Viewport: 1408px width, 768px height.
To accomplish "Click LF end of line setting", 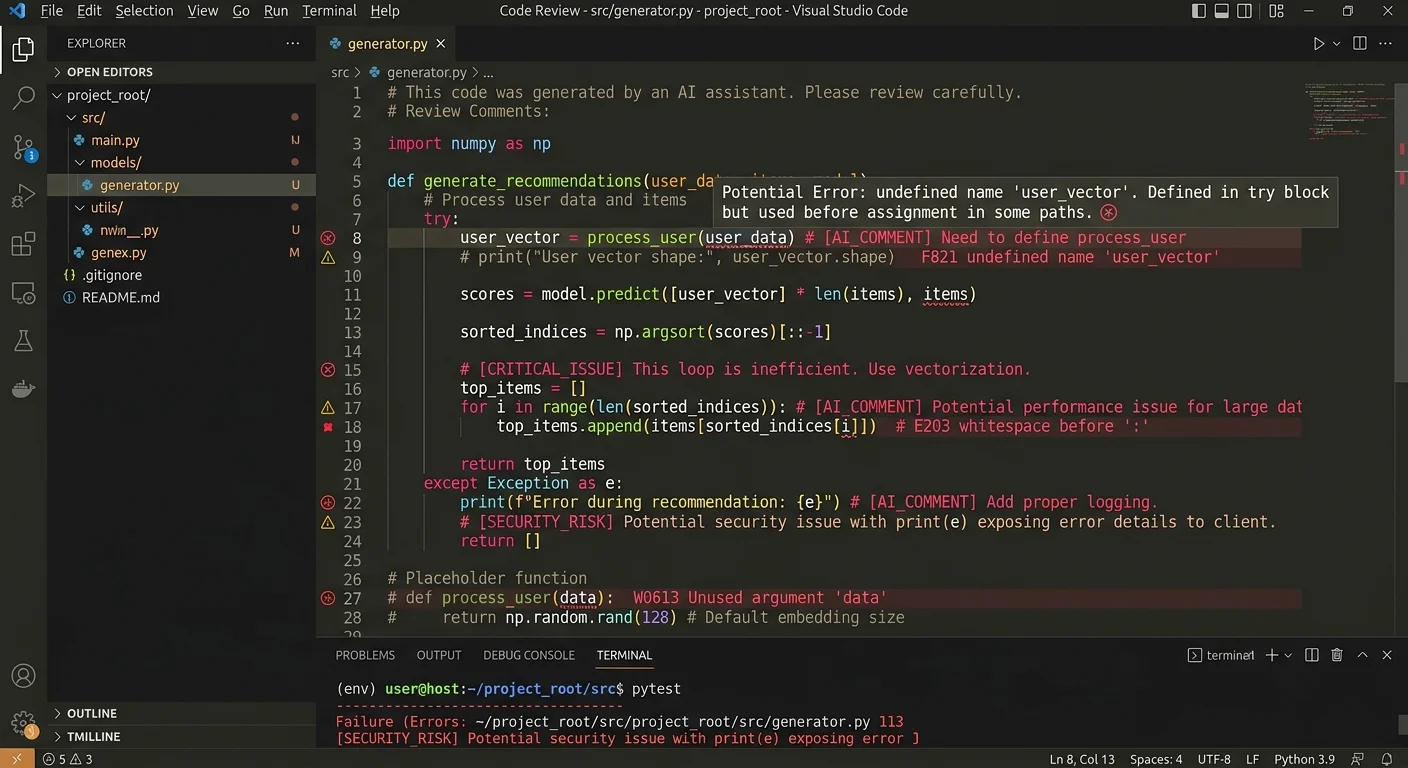I will (1253, 759).
